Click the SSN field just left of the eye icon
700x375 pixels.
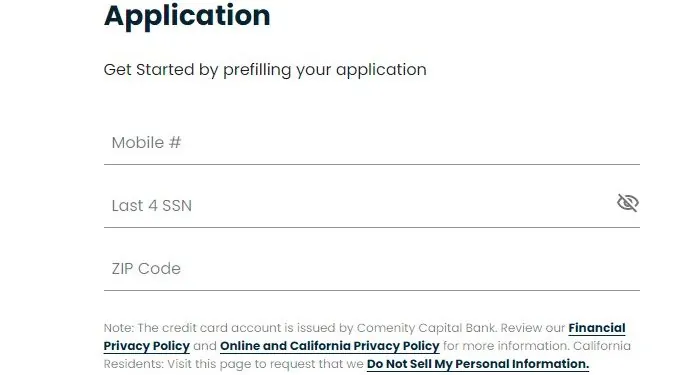tap(598, 206)
